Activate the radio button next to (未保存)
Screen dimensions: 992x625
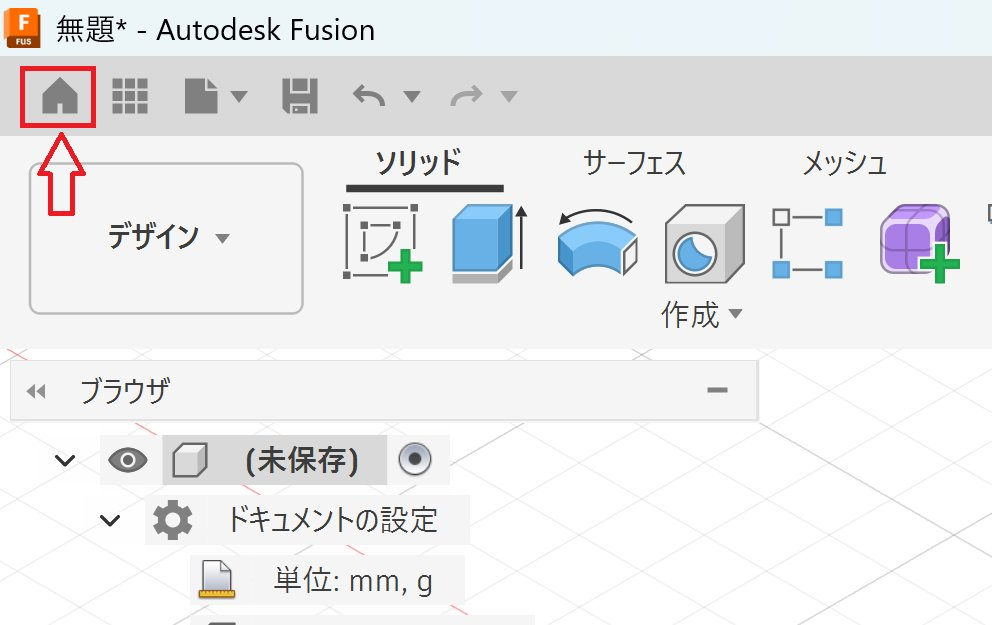tap(414, 460)
